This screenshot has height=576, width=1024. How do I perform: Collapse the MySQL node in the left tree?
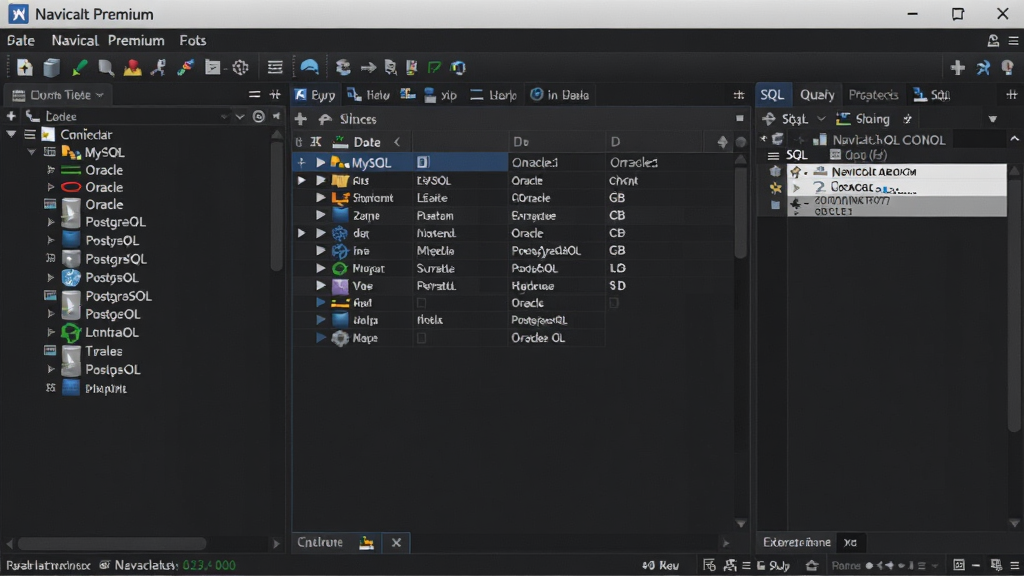coord(31,152)
